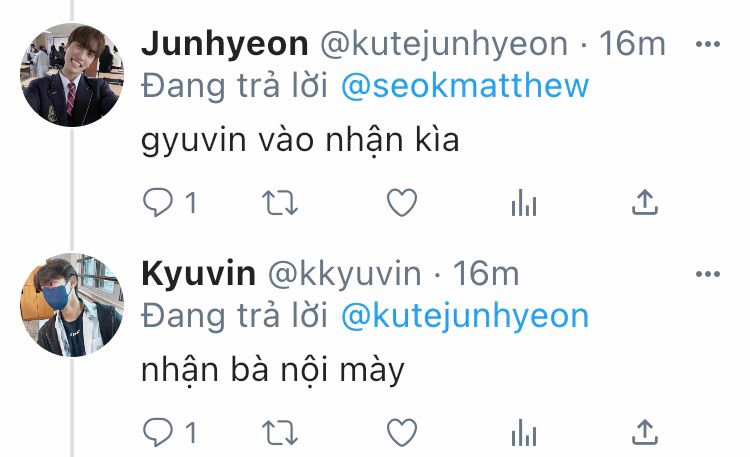Open the @seokmatthew mention link
Screen dimensions: 750x457
pyautogui.click(x=465, y=86)
